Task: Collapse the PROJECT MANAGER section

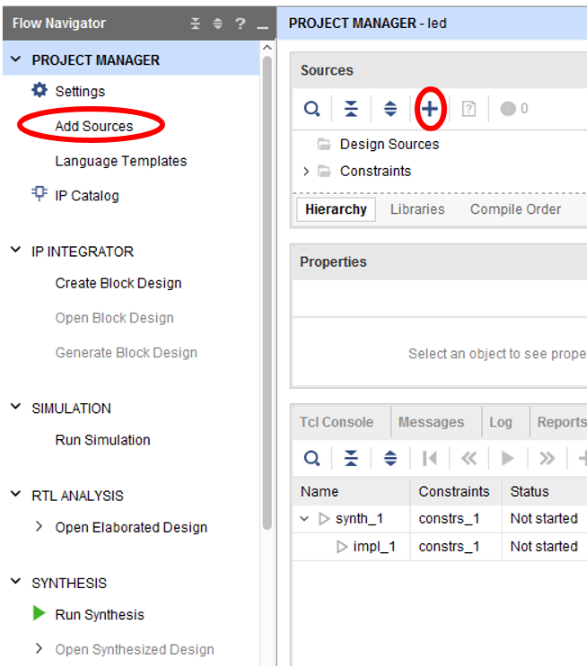Action: point(16,59)
